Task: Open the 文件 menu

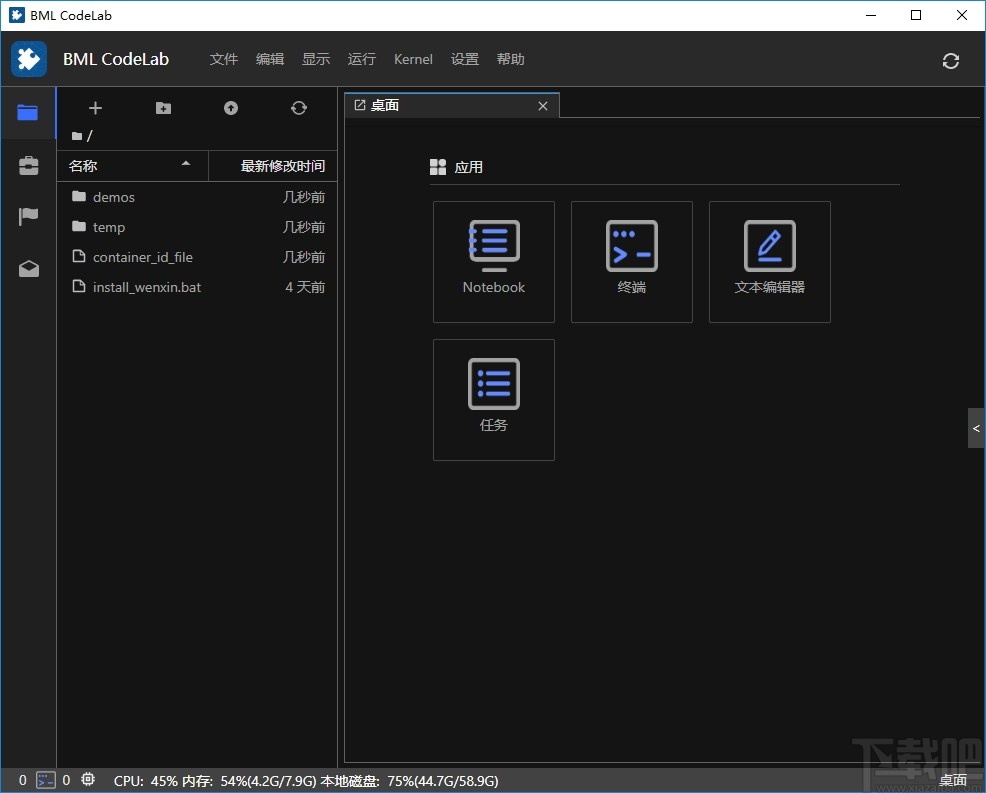Action: [223, 59]
